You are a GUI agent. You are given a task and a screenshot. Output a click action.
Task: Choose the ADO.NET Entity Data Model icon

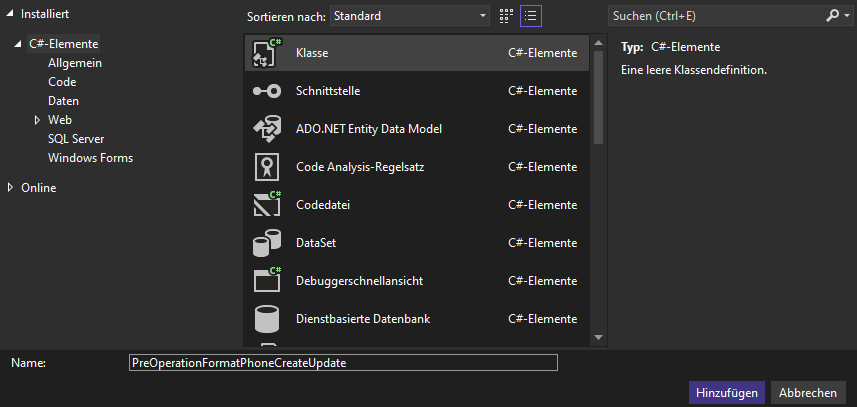(266, 129)
